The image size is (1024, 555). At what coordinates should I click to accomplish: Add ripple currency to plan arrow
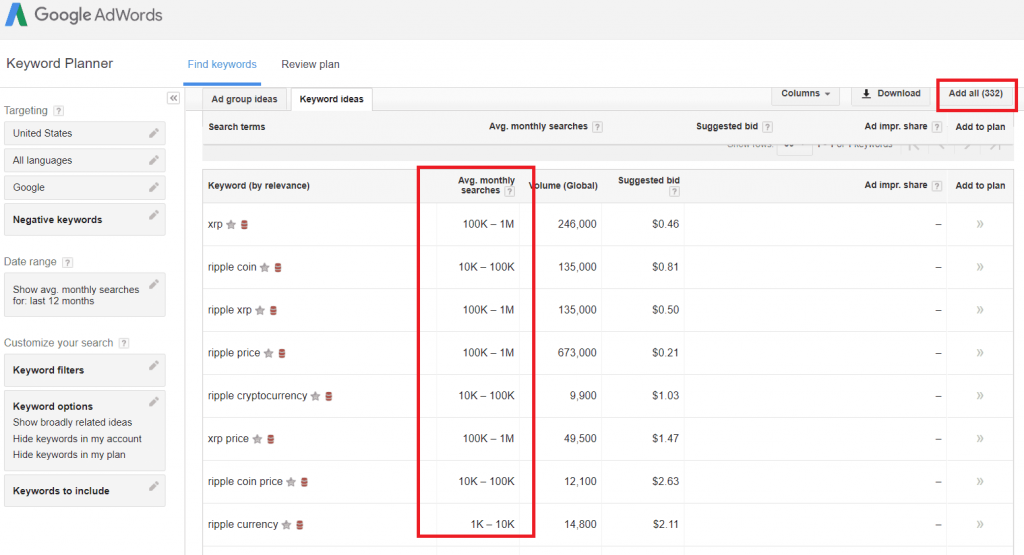coord(980,524)
